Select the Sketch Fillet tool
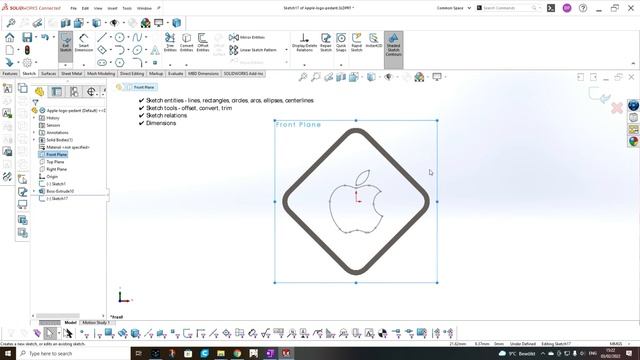This screenshot has height=360, width=640. pos(137,62)
